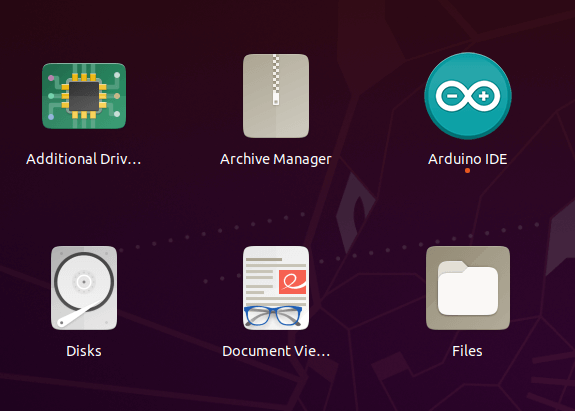
Task: Click the blue glasses on Document Viewer icon
Action: [273, 316]
